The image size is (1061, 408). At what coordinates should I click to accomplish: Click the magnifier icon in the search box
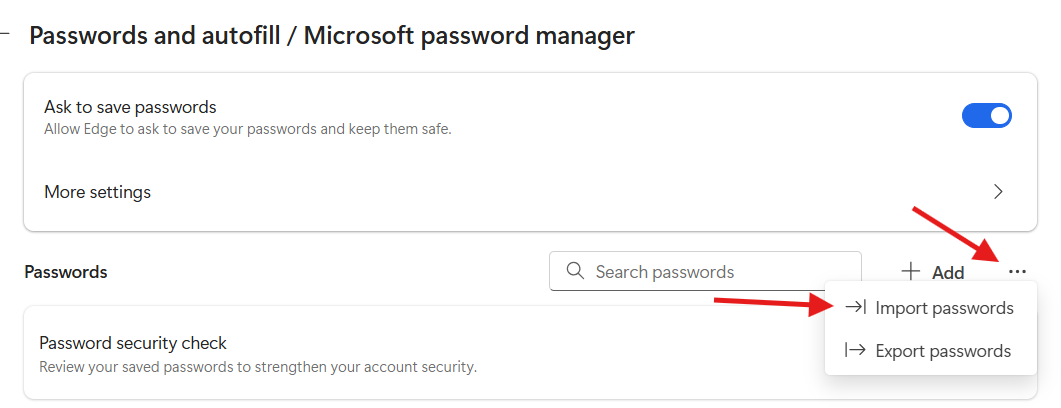(x=575, y=271)
